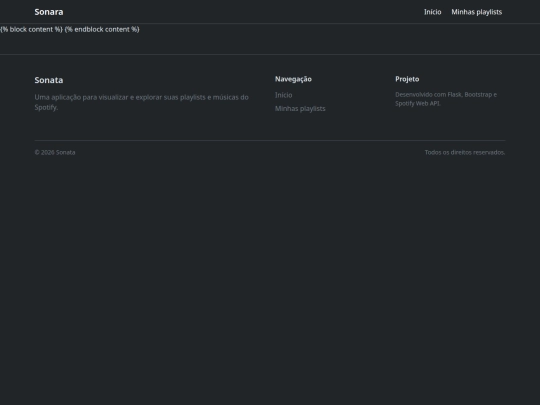
Task: Click 'Todos os direitos reservados' text
Action: coord(465,152)
